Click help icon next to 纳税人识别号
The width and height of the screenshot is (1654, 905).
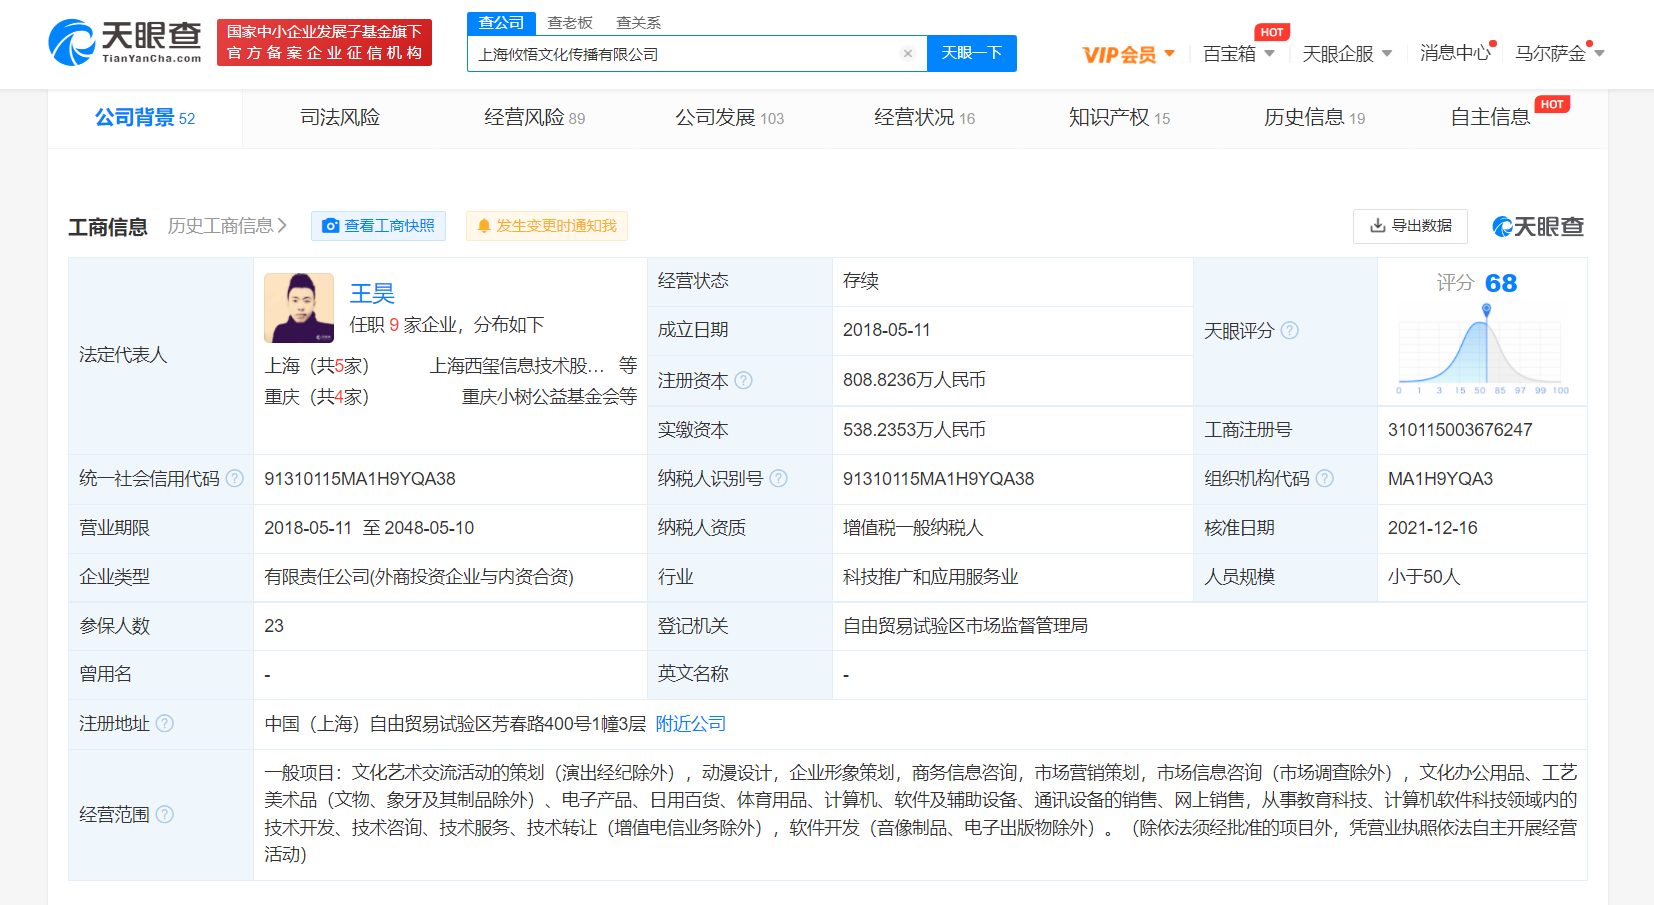[x=778, y=478]
